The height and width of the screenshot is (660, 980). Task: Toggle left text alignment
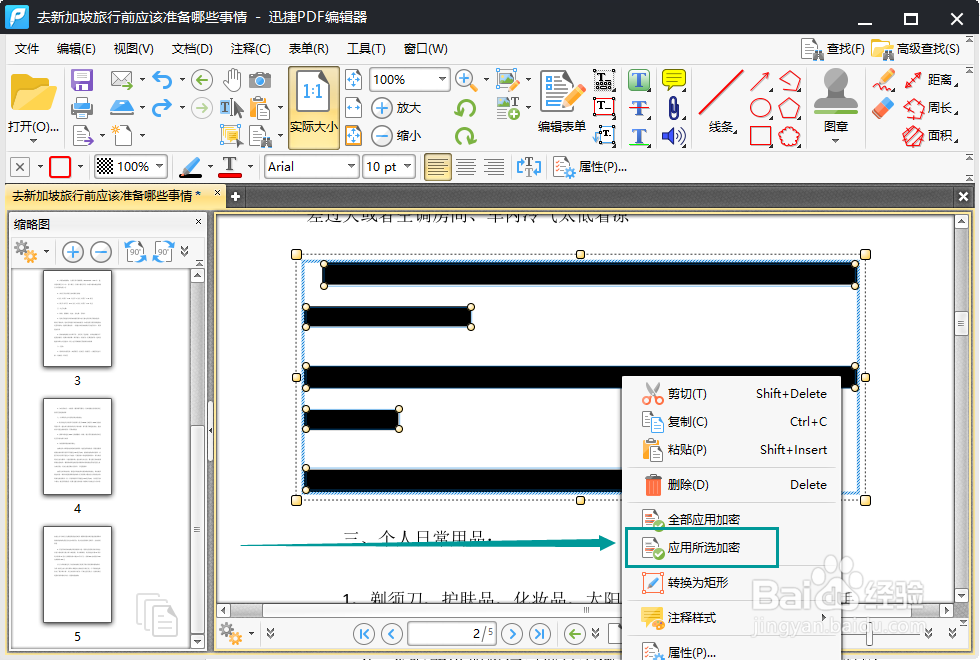[x=438, y=167]
